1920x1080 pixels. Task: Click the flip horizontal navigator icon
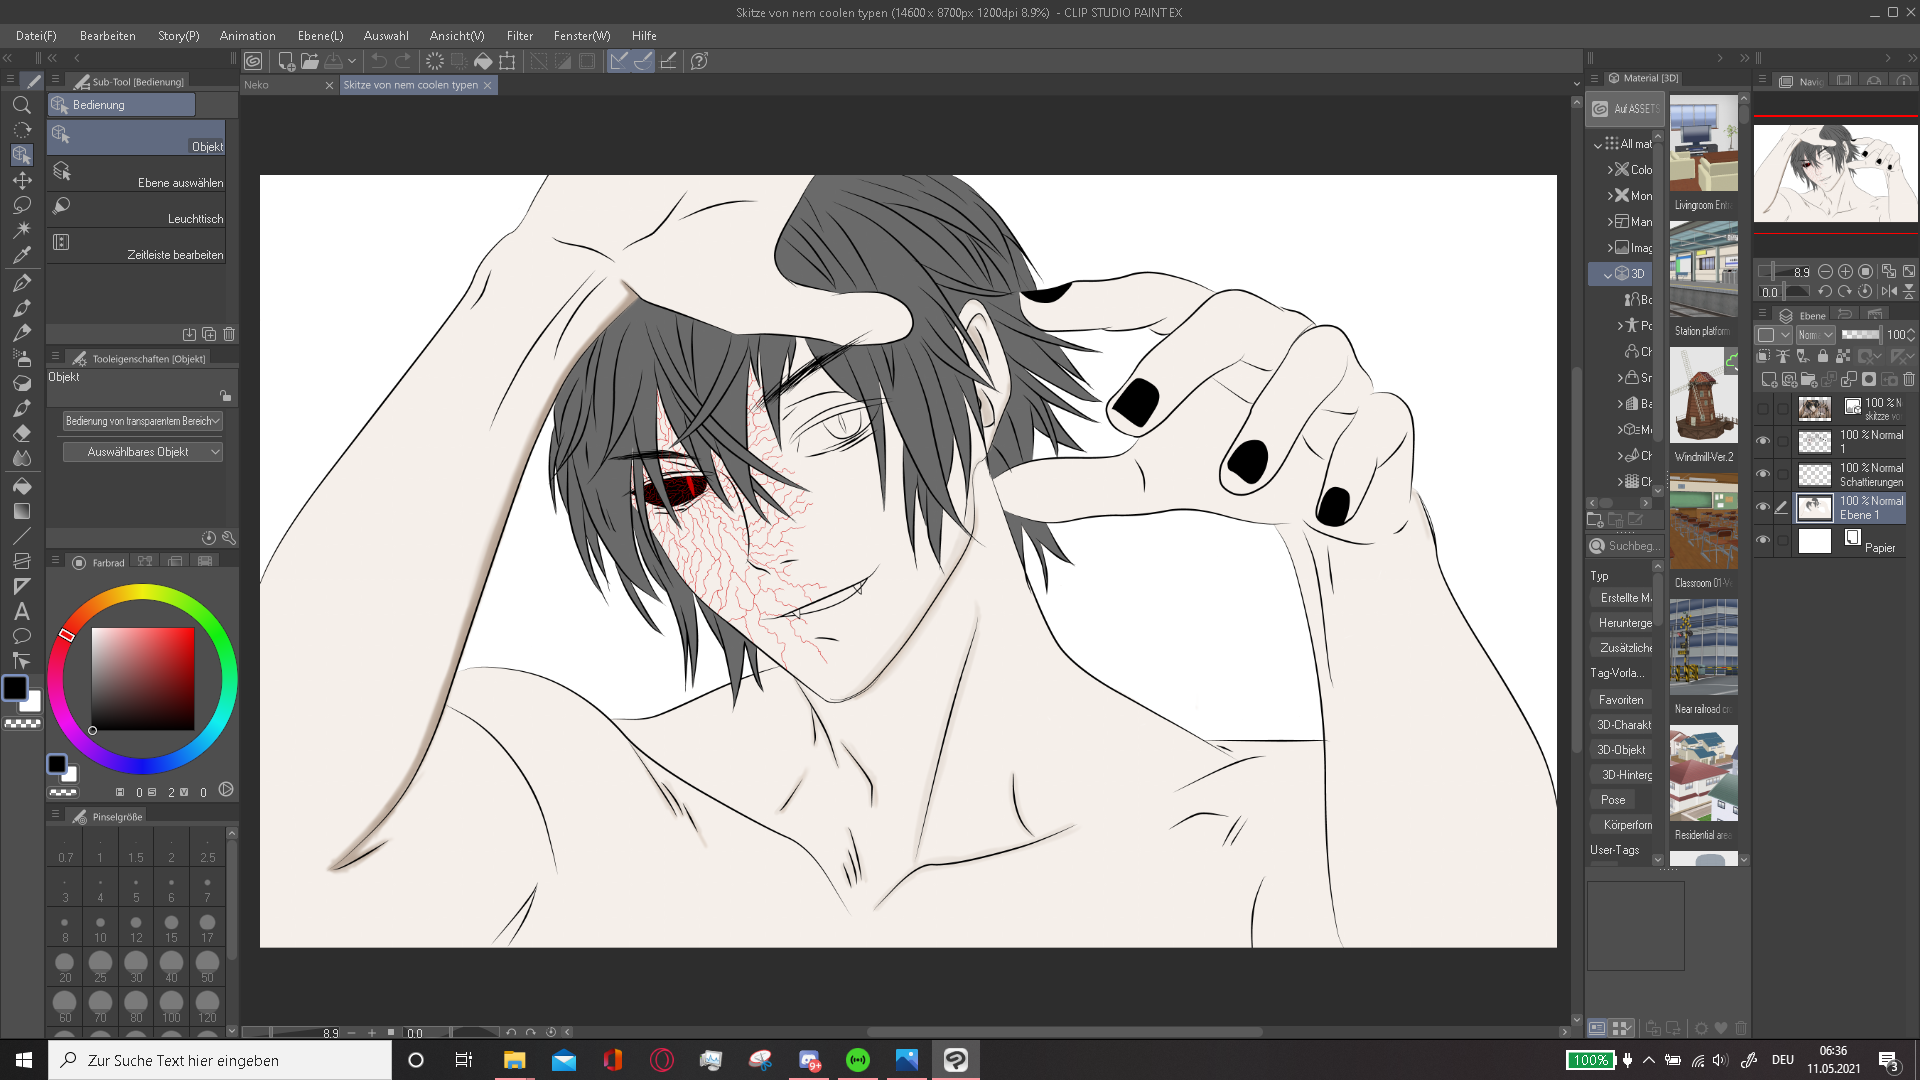point(1888,292)
